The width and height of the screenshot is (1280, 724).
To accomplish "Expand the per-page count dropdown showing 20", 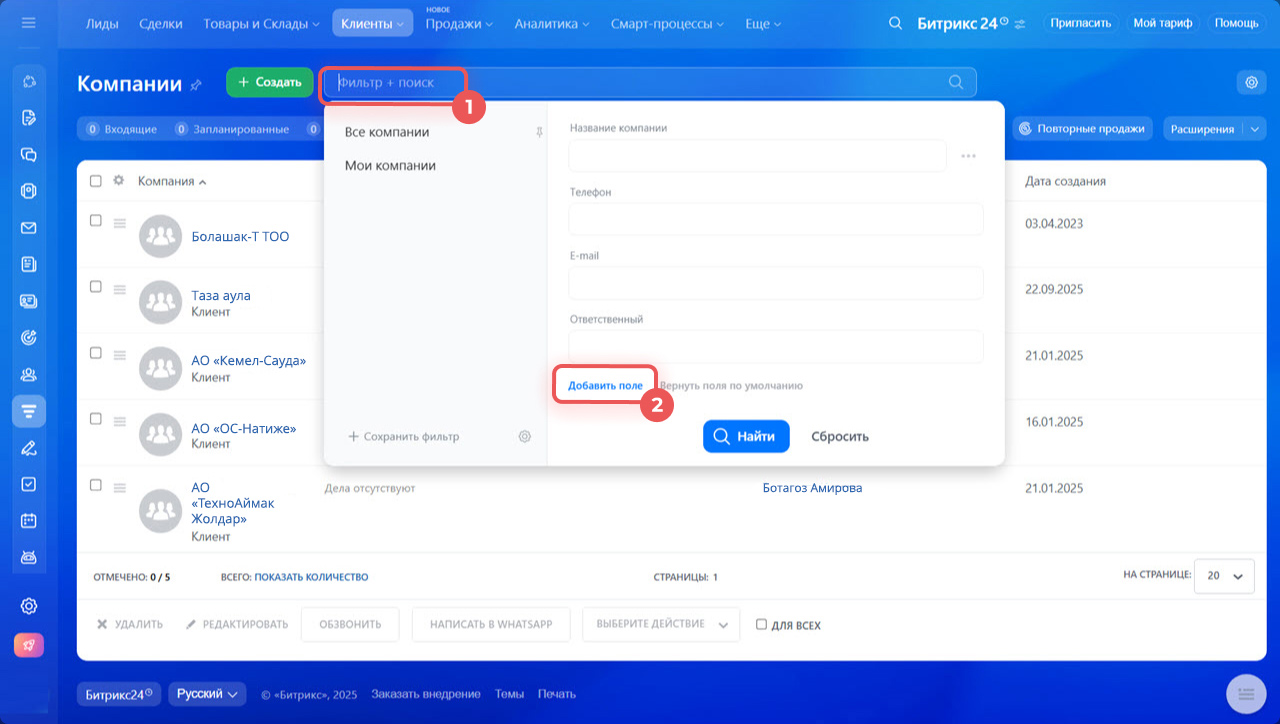I will tap(1224, 576).
